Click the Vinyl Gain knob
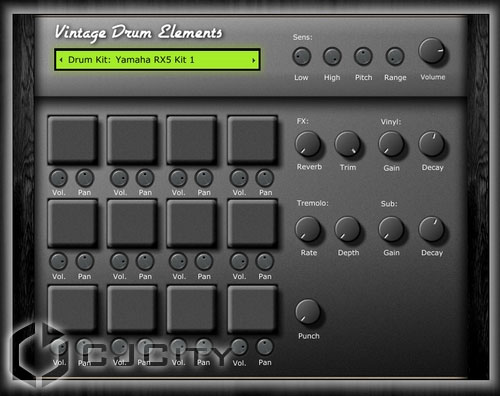This screenshot has height=396, width=500. pos(391,144)
